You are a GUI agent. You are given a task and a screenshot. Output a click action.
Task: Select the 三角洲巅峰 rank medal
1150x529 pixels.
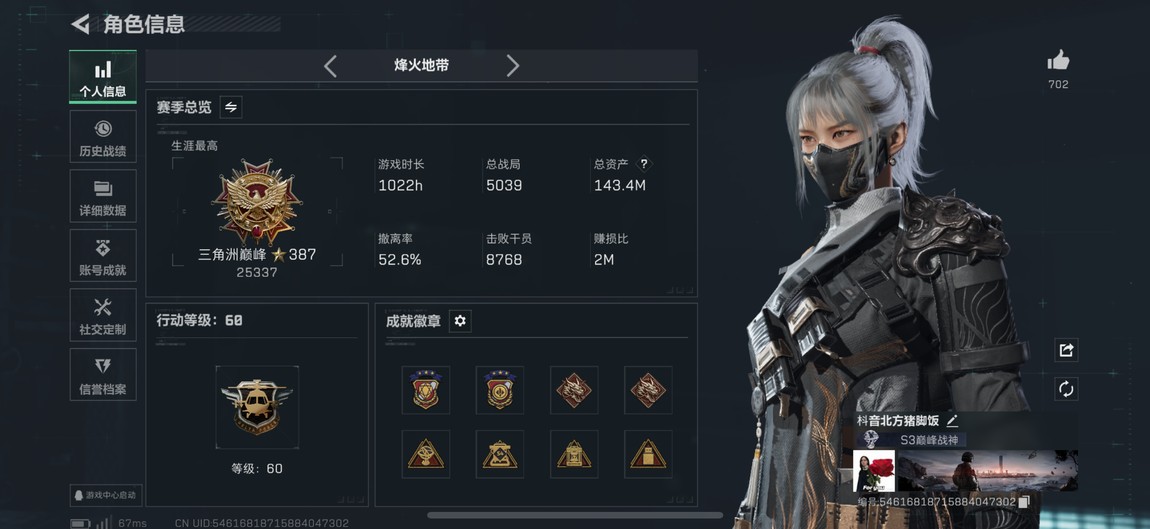(x=257, y=201)
